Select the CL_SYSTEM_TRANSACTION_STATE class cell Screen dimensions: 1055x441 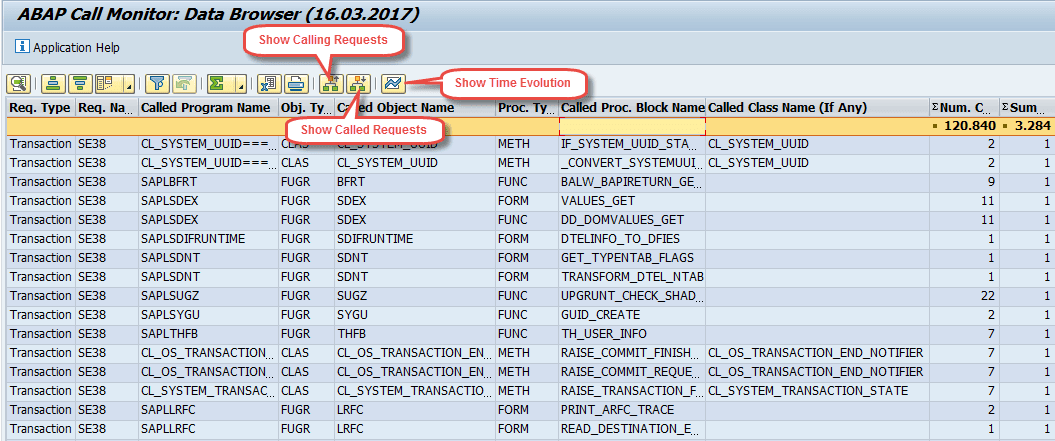(x=817, y=391)
